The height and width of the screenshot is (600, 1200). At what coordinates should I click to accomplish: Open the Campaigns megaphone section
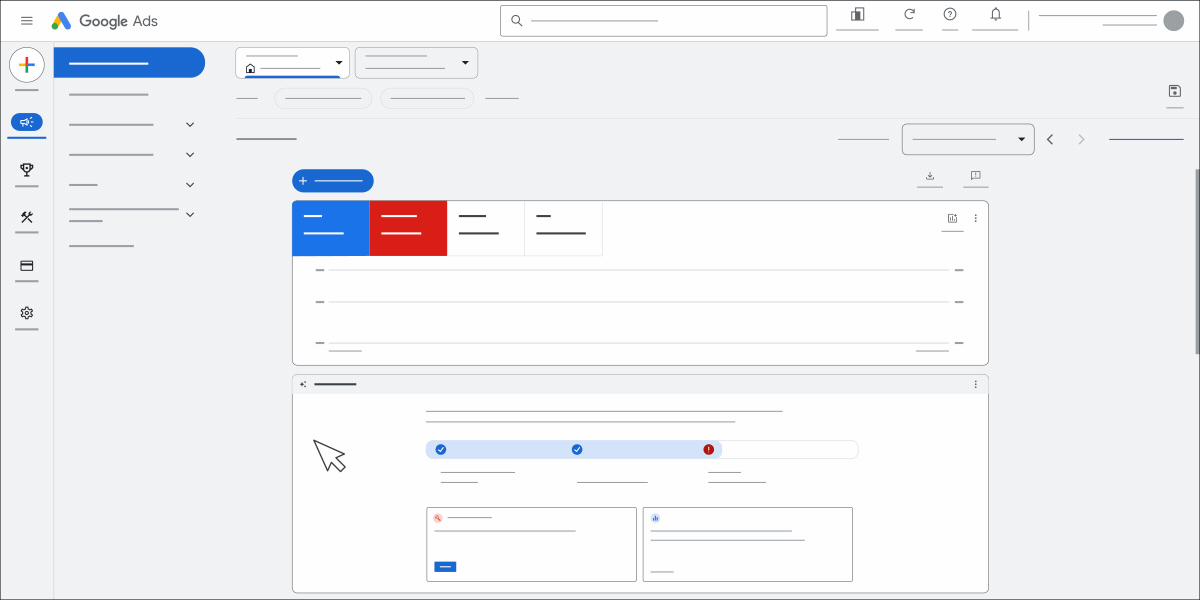27,122
